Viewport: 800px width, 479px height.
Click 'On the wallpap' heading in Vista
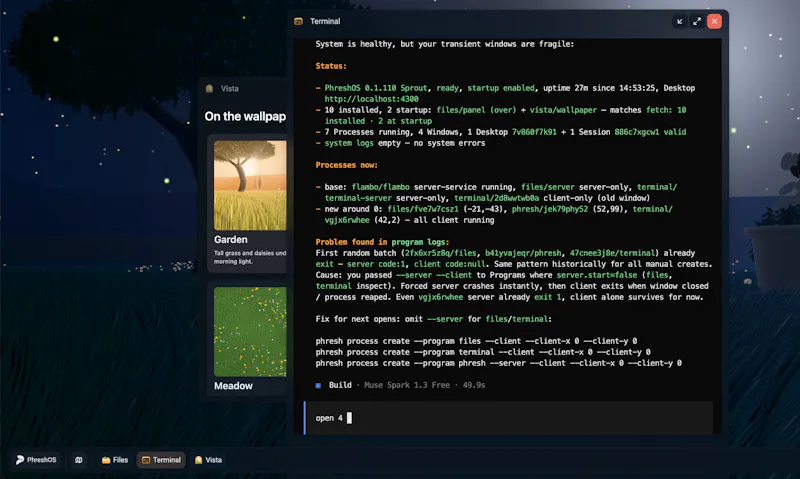pos(245,116)
